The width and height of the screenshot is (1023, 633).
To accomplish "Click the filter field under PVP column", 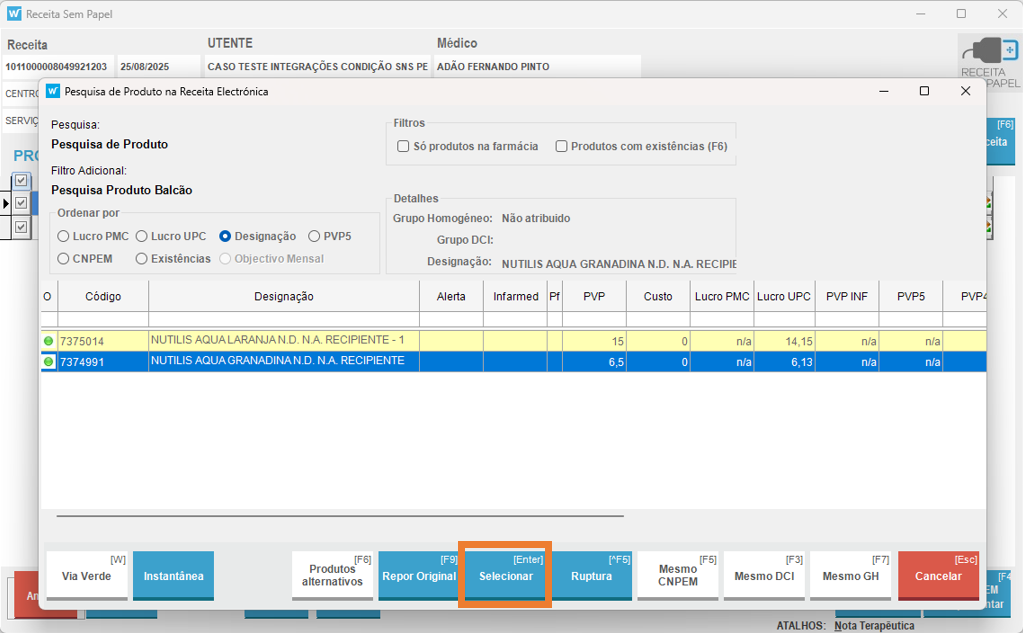I will (594, 319).
